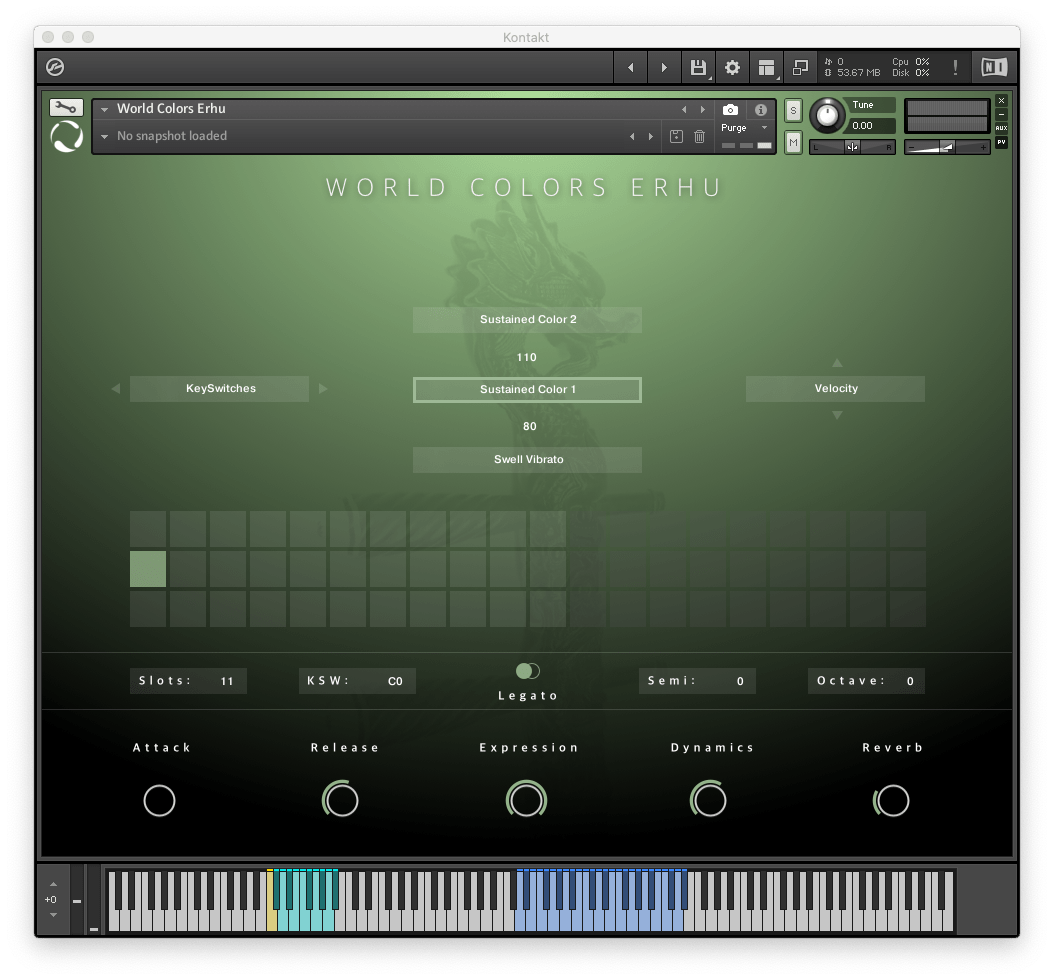1054x980 pixels.
Task: Adjust the Tune knob
Action: (x=827, y=116)
